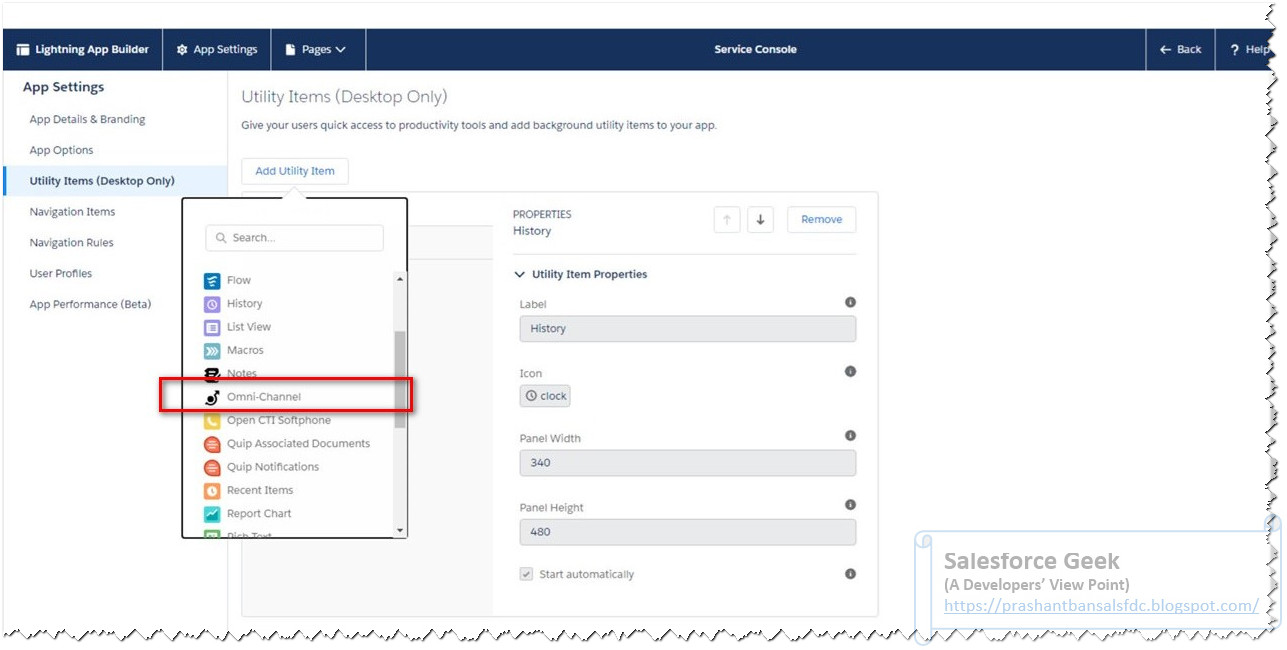
Task: Open User Profiles settings
Action: [x=60, y=274]
